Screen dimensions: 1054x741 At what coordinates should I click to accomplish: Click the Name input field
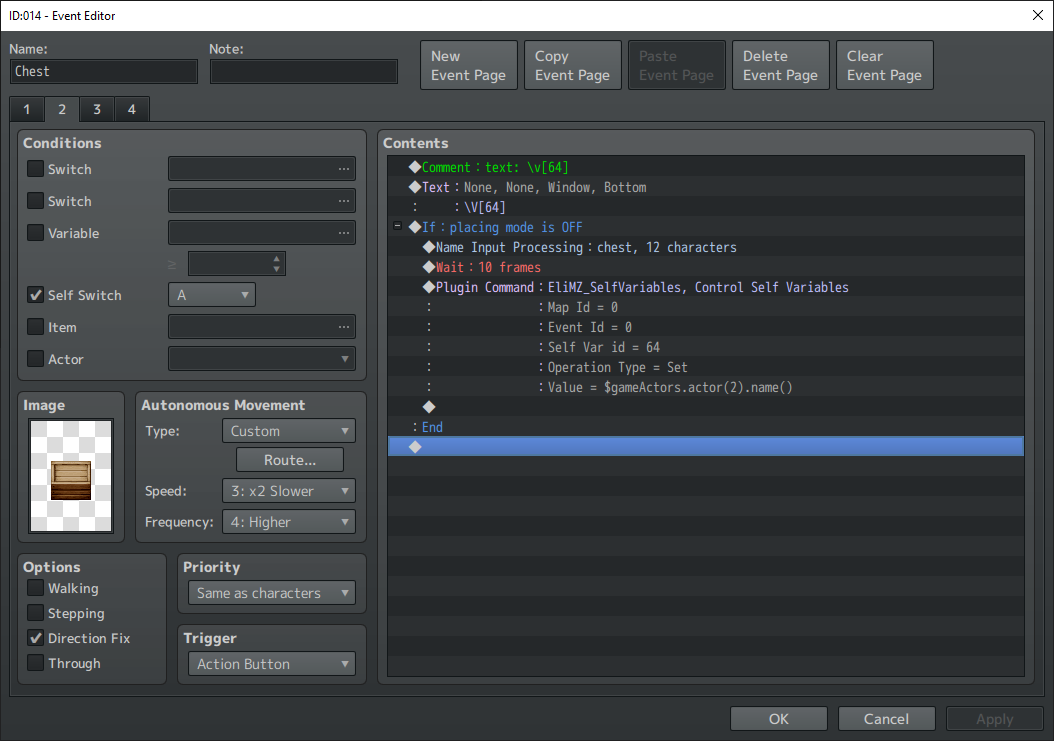click(104, 72)
